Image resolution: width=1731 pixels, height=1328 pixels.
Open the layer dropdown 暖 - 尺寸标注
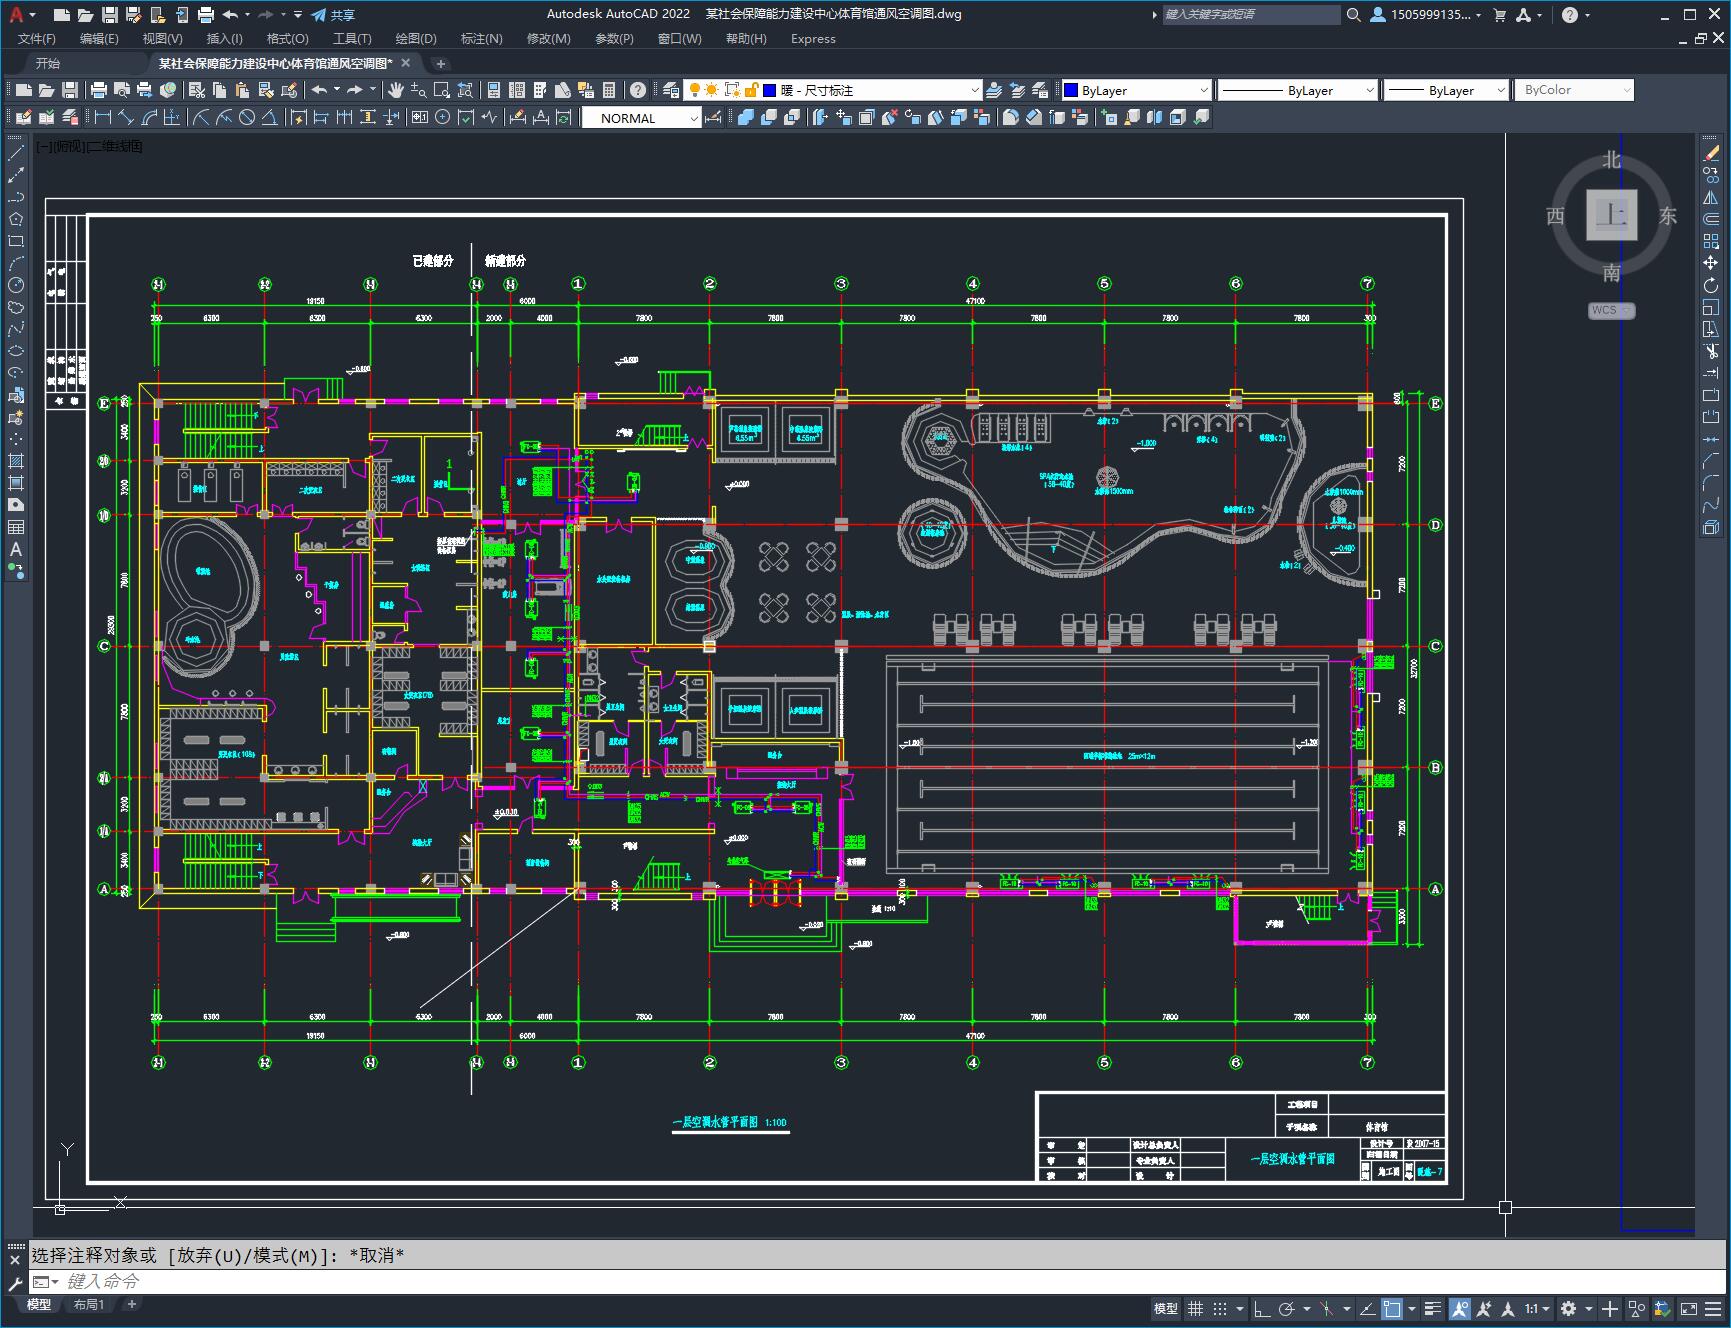pyautogui.click(x=833, y=90)
